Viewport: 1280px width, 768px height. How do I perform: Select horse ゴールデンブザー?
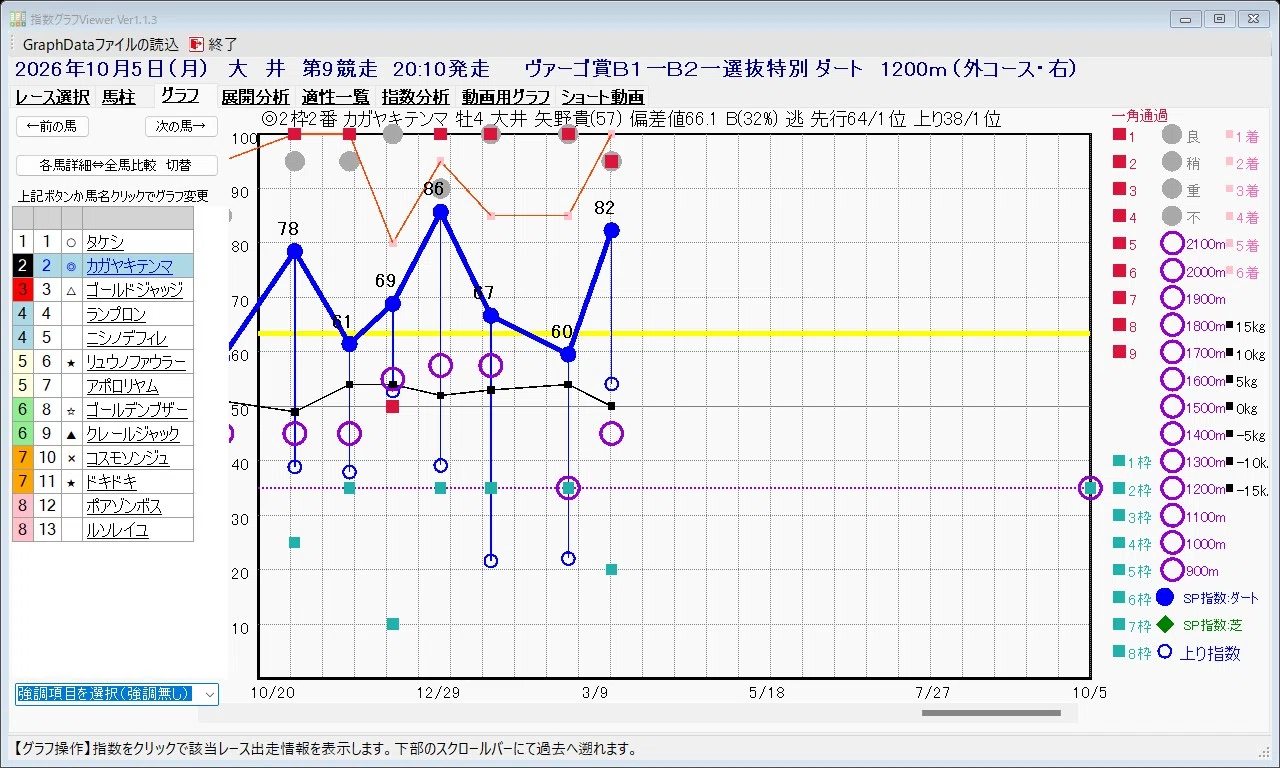click(x=137, y=410)
